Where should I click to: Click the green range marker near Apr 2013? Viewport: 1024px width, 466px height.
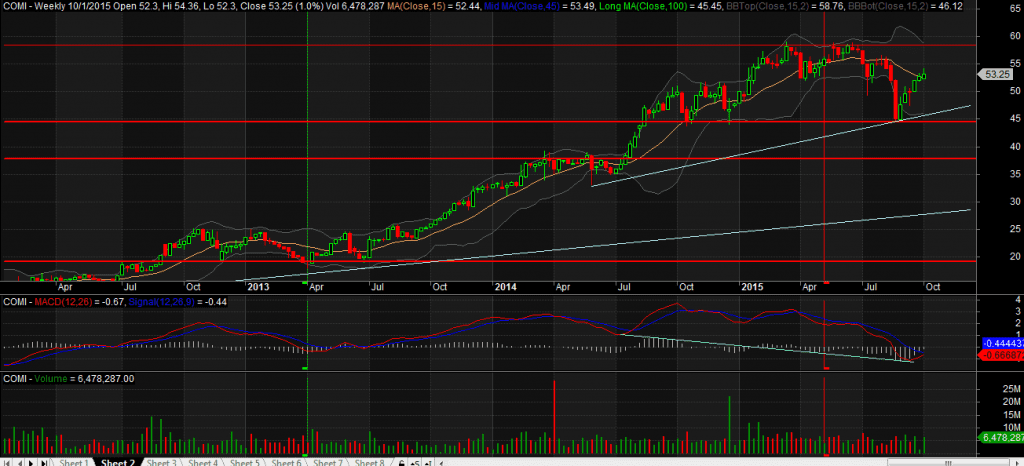coord(306,283)
